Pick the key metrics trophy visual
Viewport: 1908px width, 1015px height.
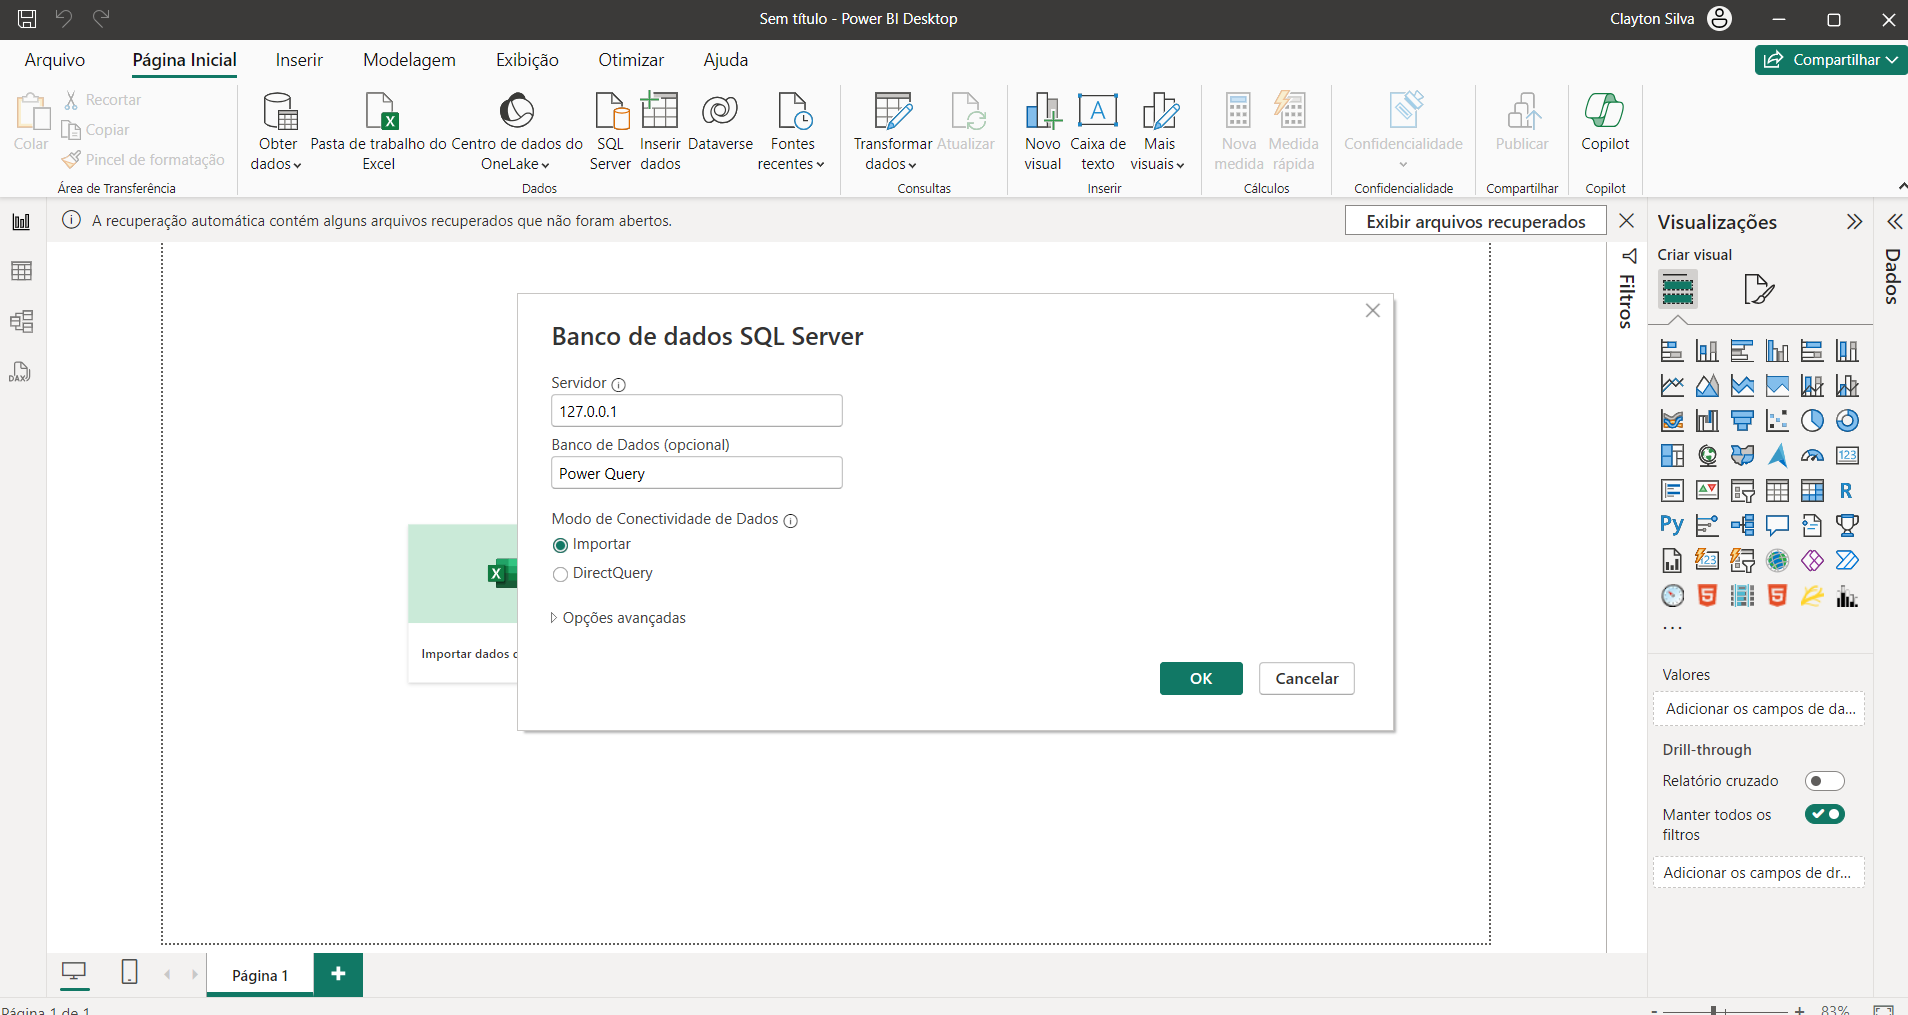(x=1847, y=526)
